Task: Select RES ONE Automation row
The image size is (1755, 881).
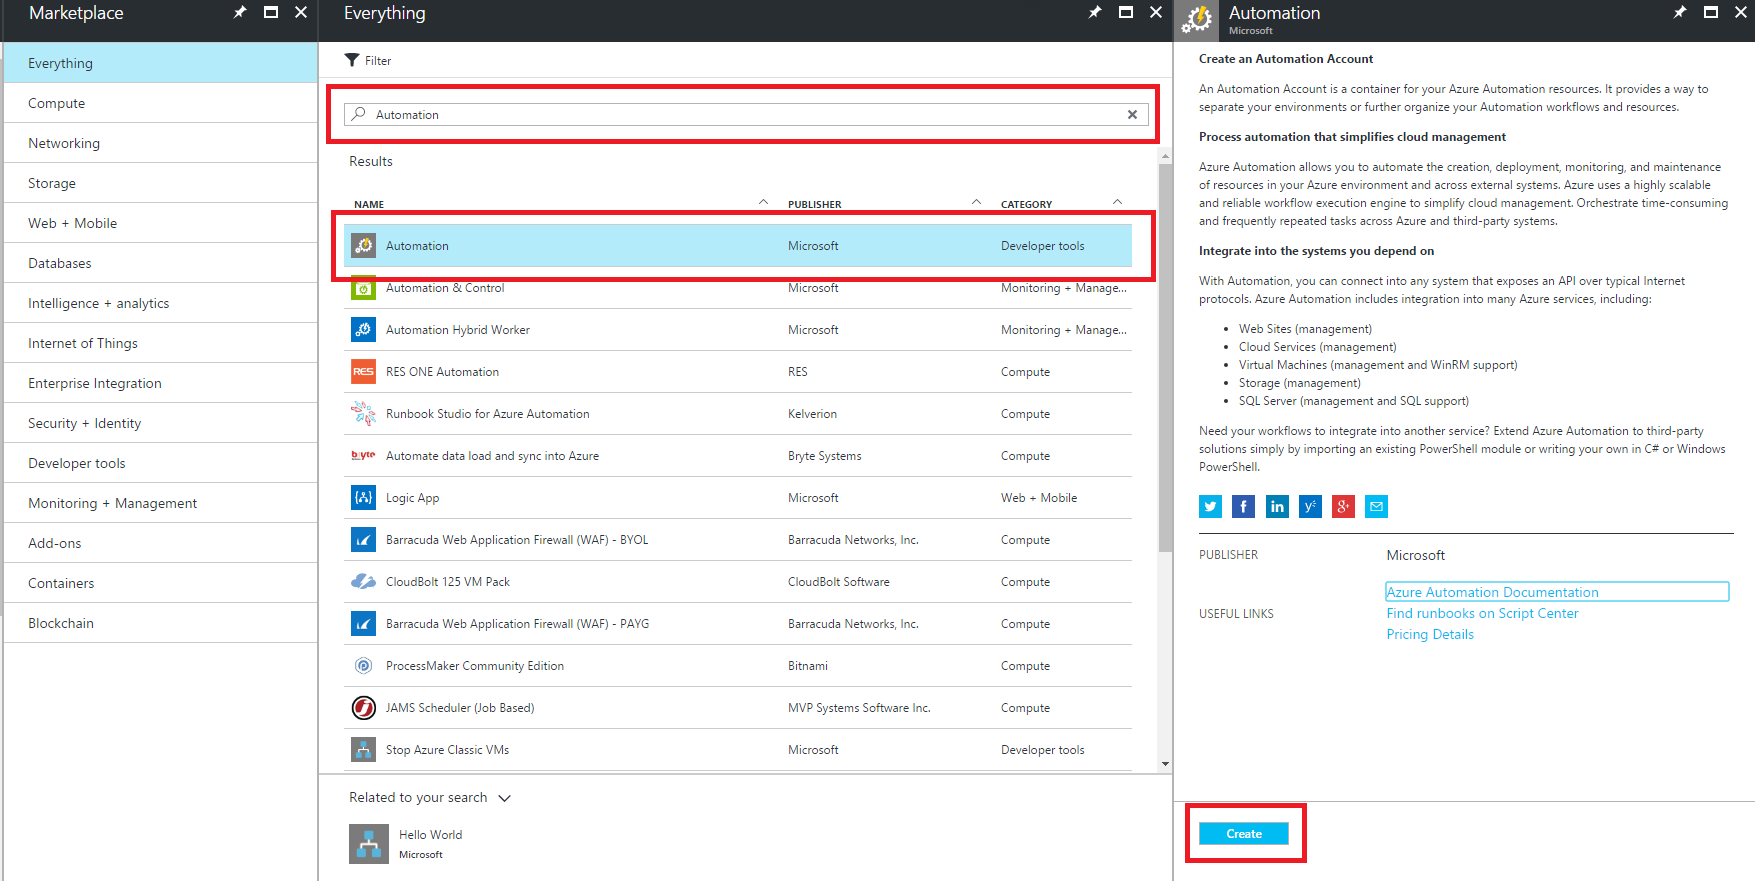Action: pos(738,371)
